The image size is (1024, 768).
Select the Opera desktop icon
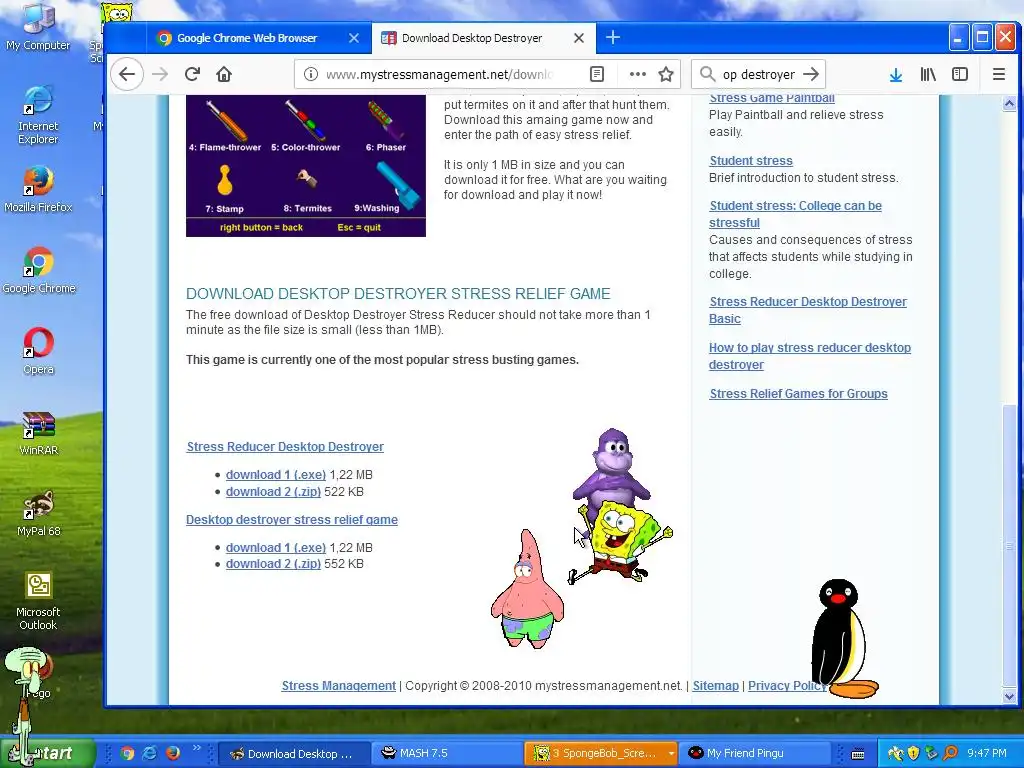click(39, 351)
